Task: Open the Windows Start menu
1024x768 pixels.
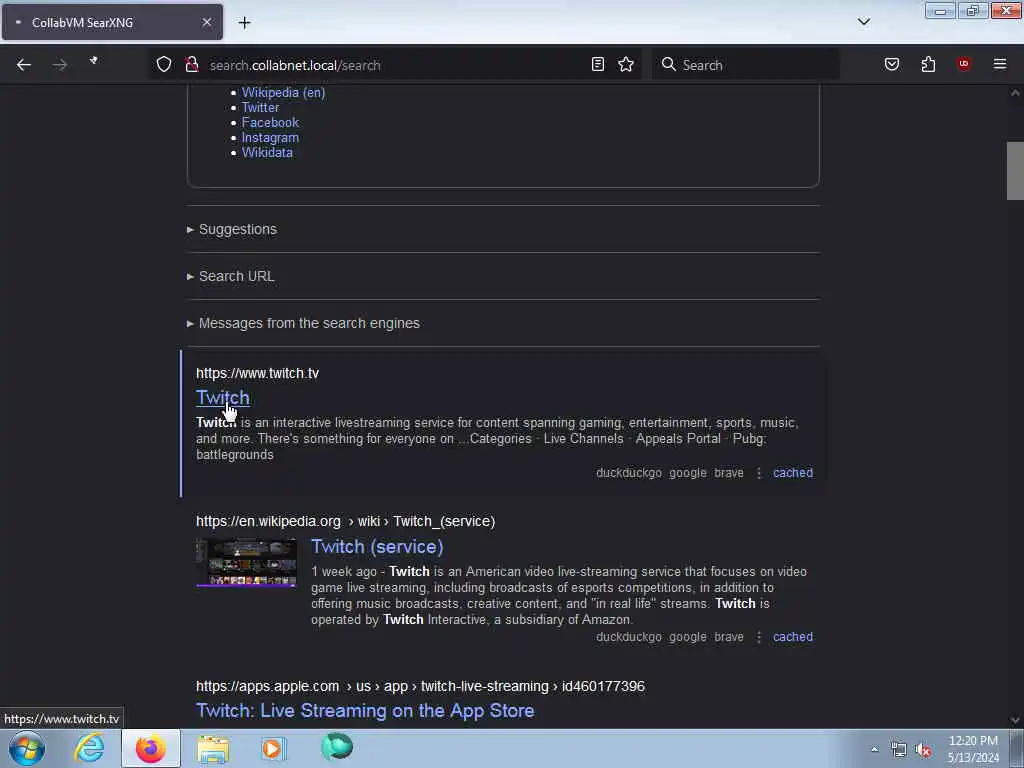Action: [27, 748]
